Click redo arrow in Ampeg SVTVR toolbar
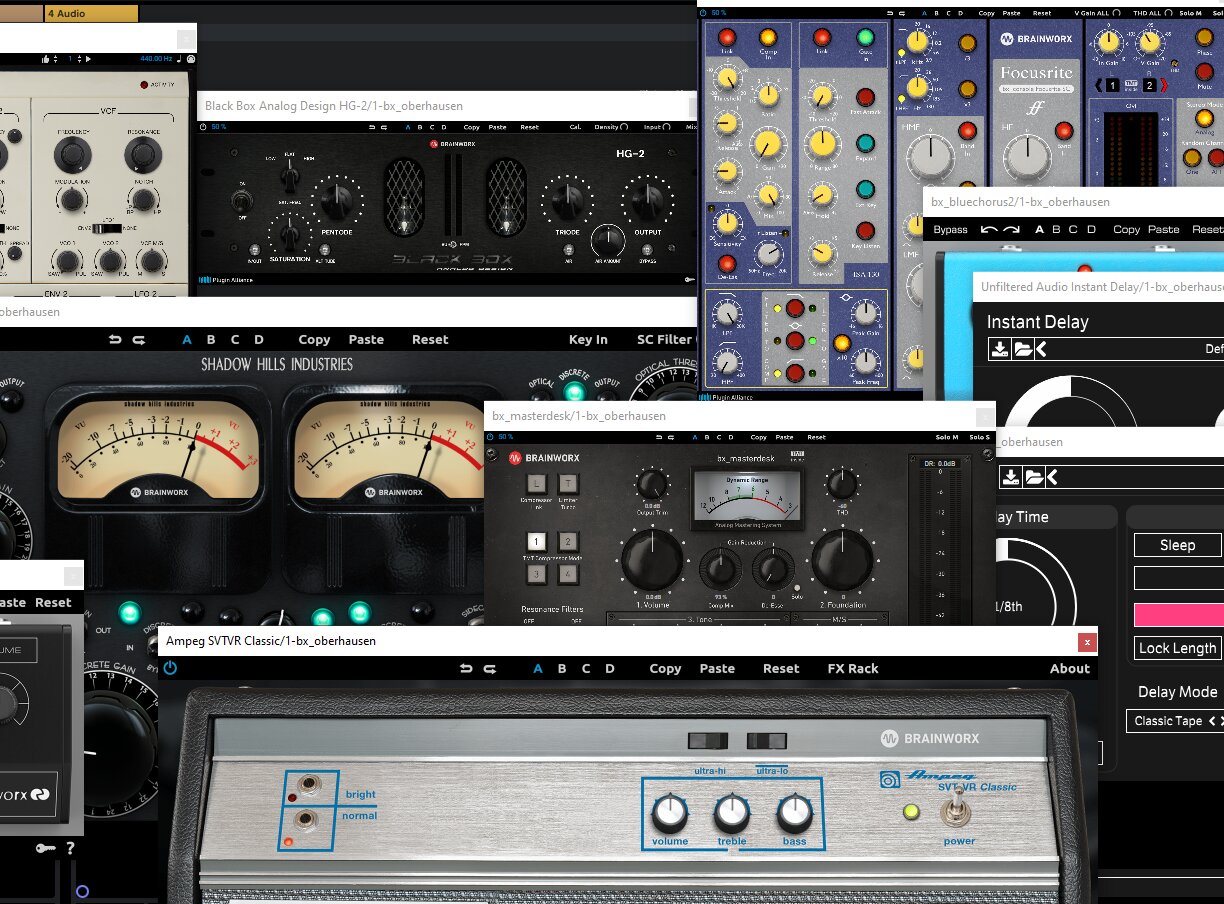Image resolution: width=1224 pixels, height=904 pixels. point(490,669)
